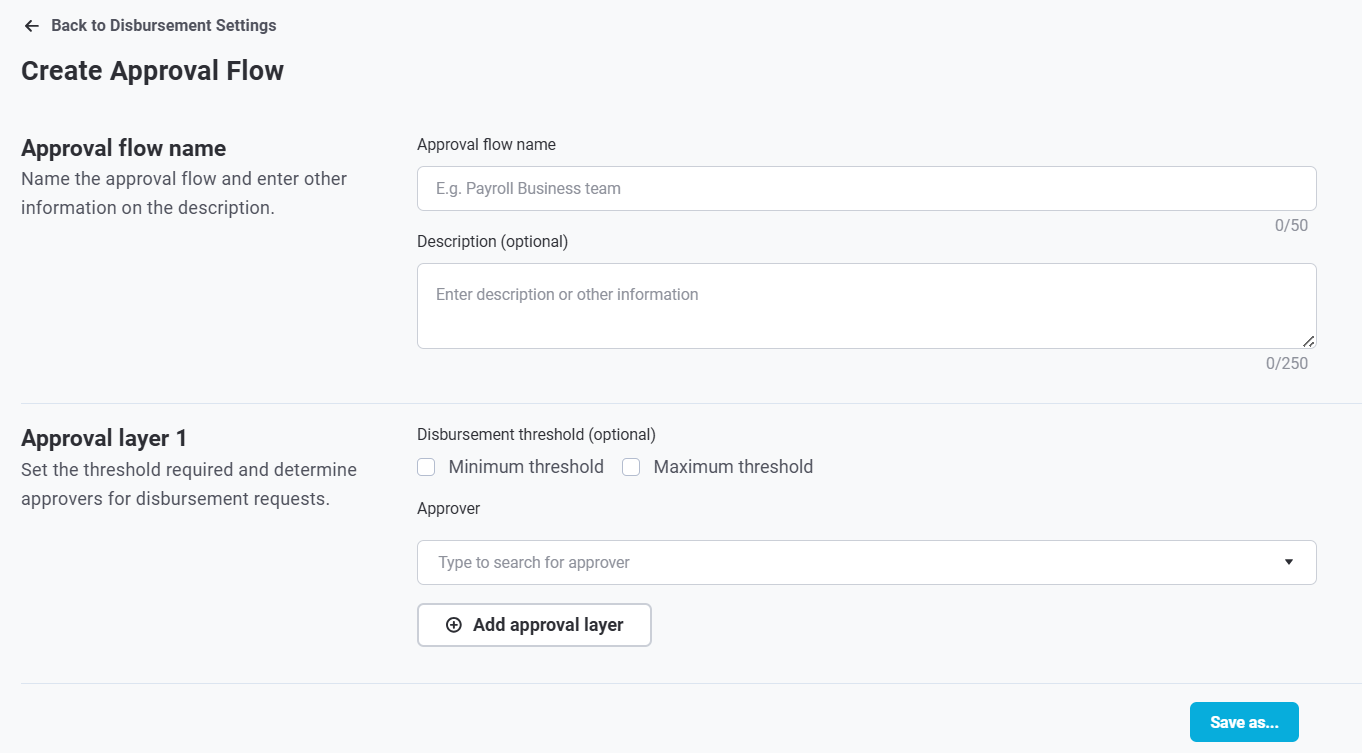Click the "Disbursement threshold (optional)" label
Screen dimensions: 1362x753
coord(536,434)
